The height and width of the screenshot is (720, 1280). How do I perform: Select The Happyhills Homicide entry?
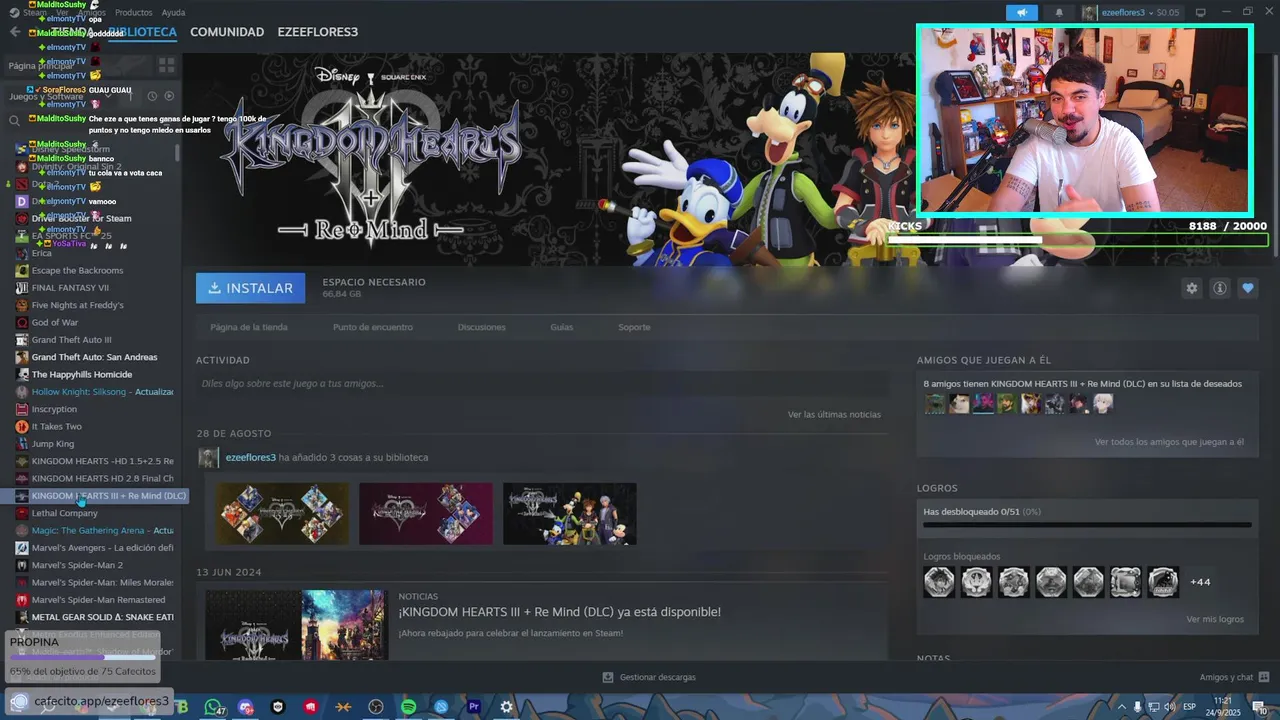(x=82, y=374)
